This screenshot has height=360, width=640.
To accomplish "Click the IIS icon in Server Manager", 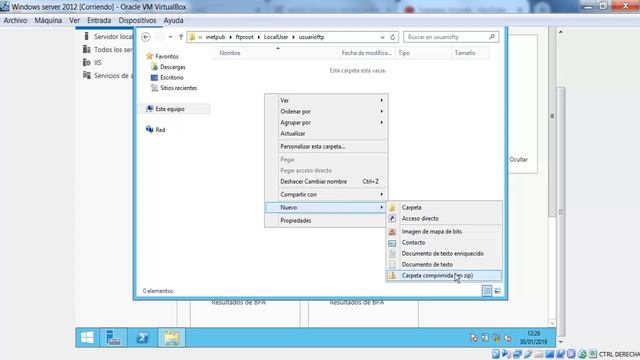I will click(86, 62).
